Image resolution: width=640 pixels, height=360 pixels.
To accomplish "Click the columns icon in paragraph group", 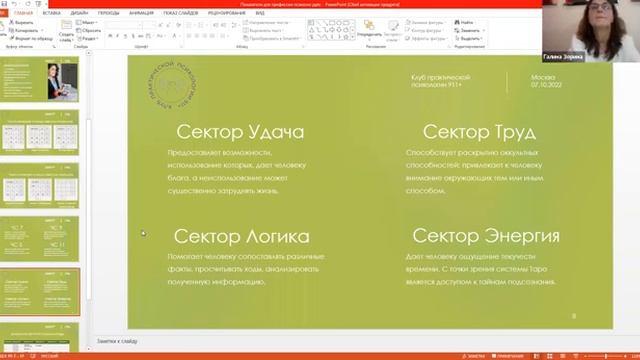I will (x=223, y=36).
